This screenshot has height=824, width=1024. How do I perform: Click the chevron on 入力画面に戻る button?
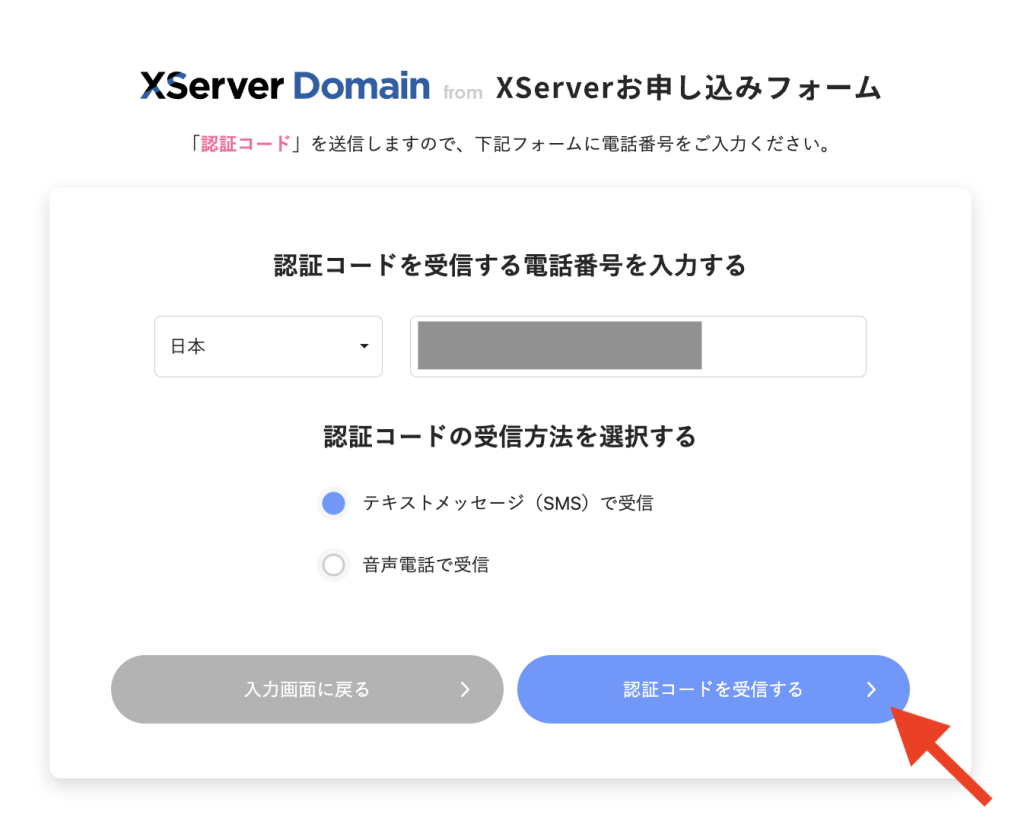click(x=465, y=689)
